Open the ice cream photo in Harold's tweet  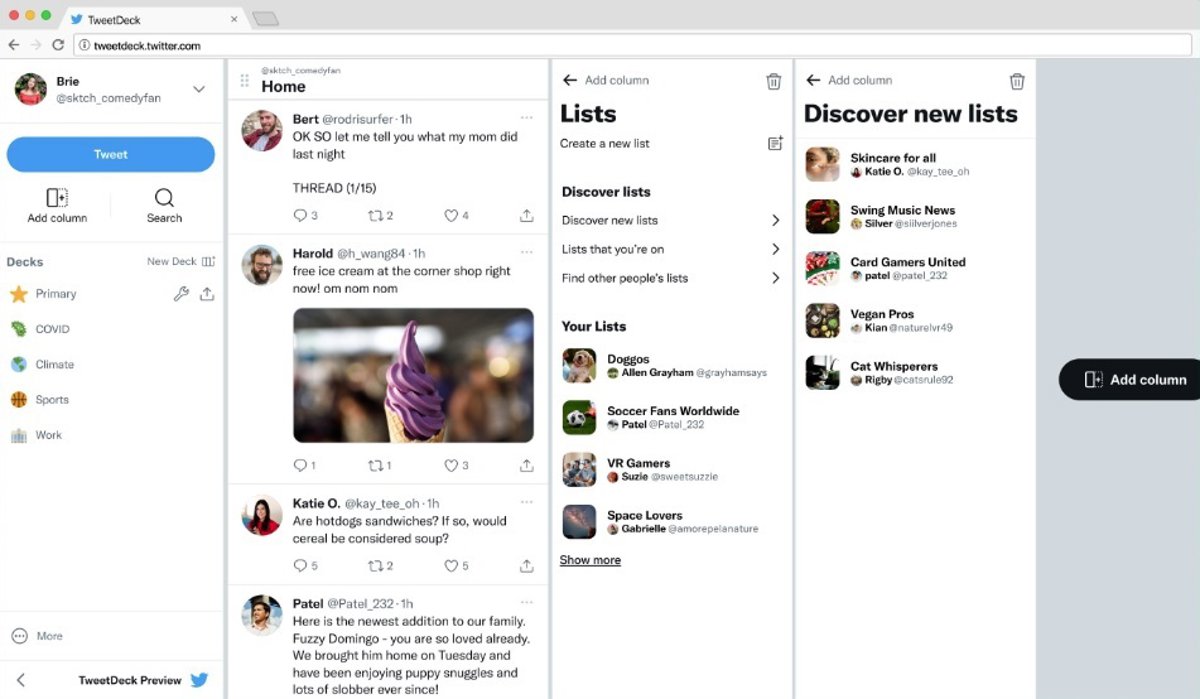pyautogui.click(x=413, y=375)
